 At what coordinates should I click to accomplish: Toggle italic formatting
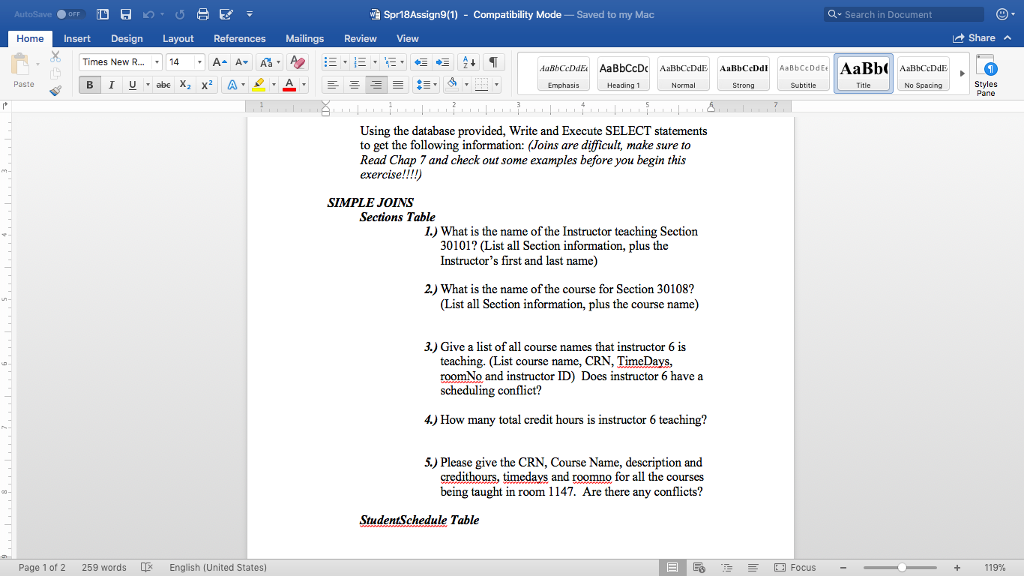111,84
